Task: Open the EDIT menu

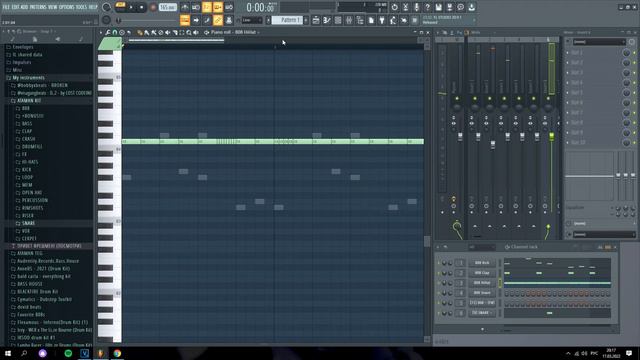Action: (x=16, y=7)
